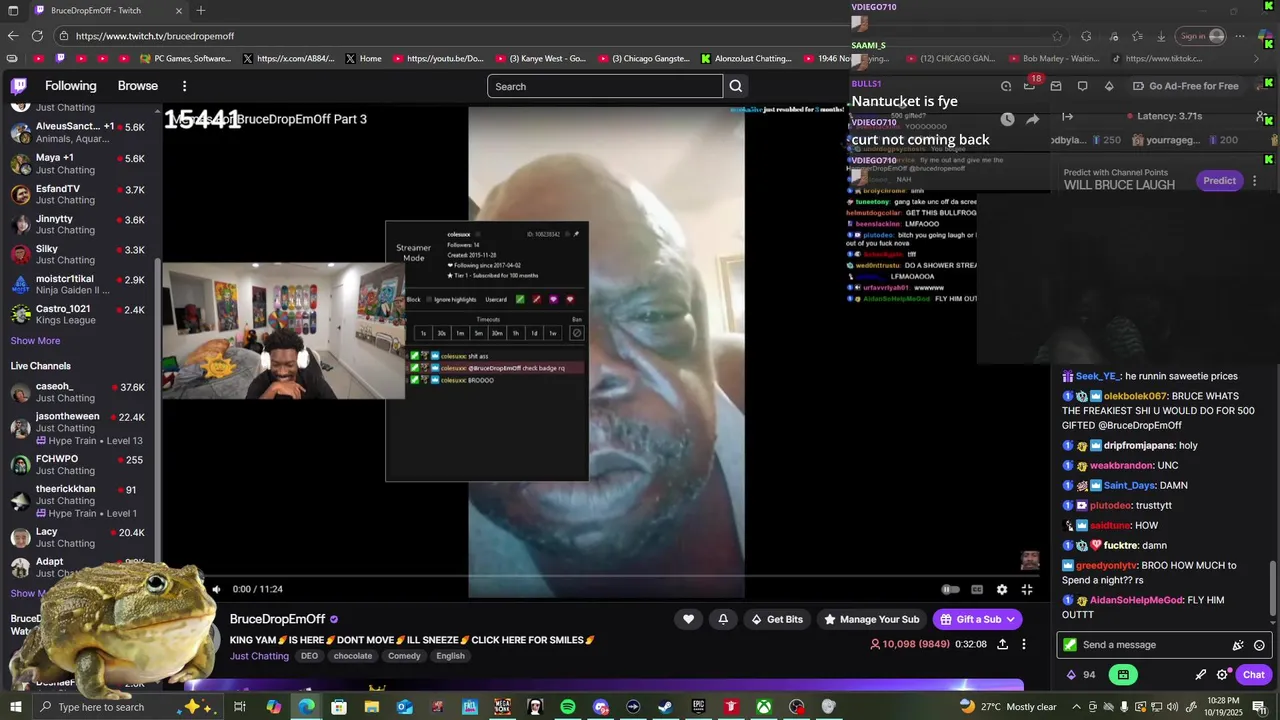Open the chat emote picker smiley
This screenshot has height=720, width=1280.
1260,645
